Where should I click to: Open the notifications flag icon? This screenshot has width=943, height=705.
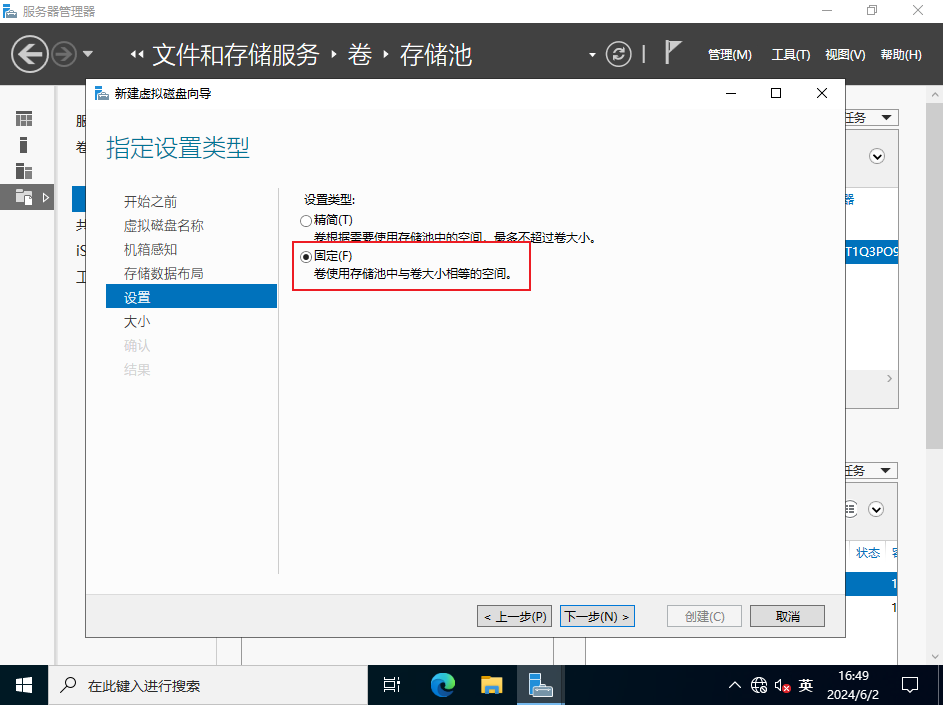(673, 53)
